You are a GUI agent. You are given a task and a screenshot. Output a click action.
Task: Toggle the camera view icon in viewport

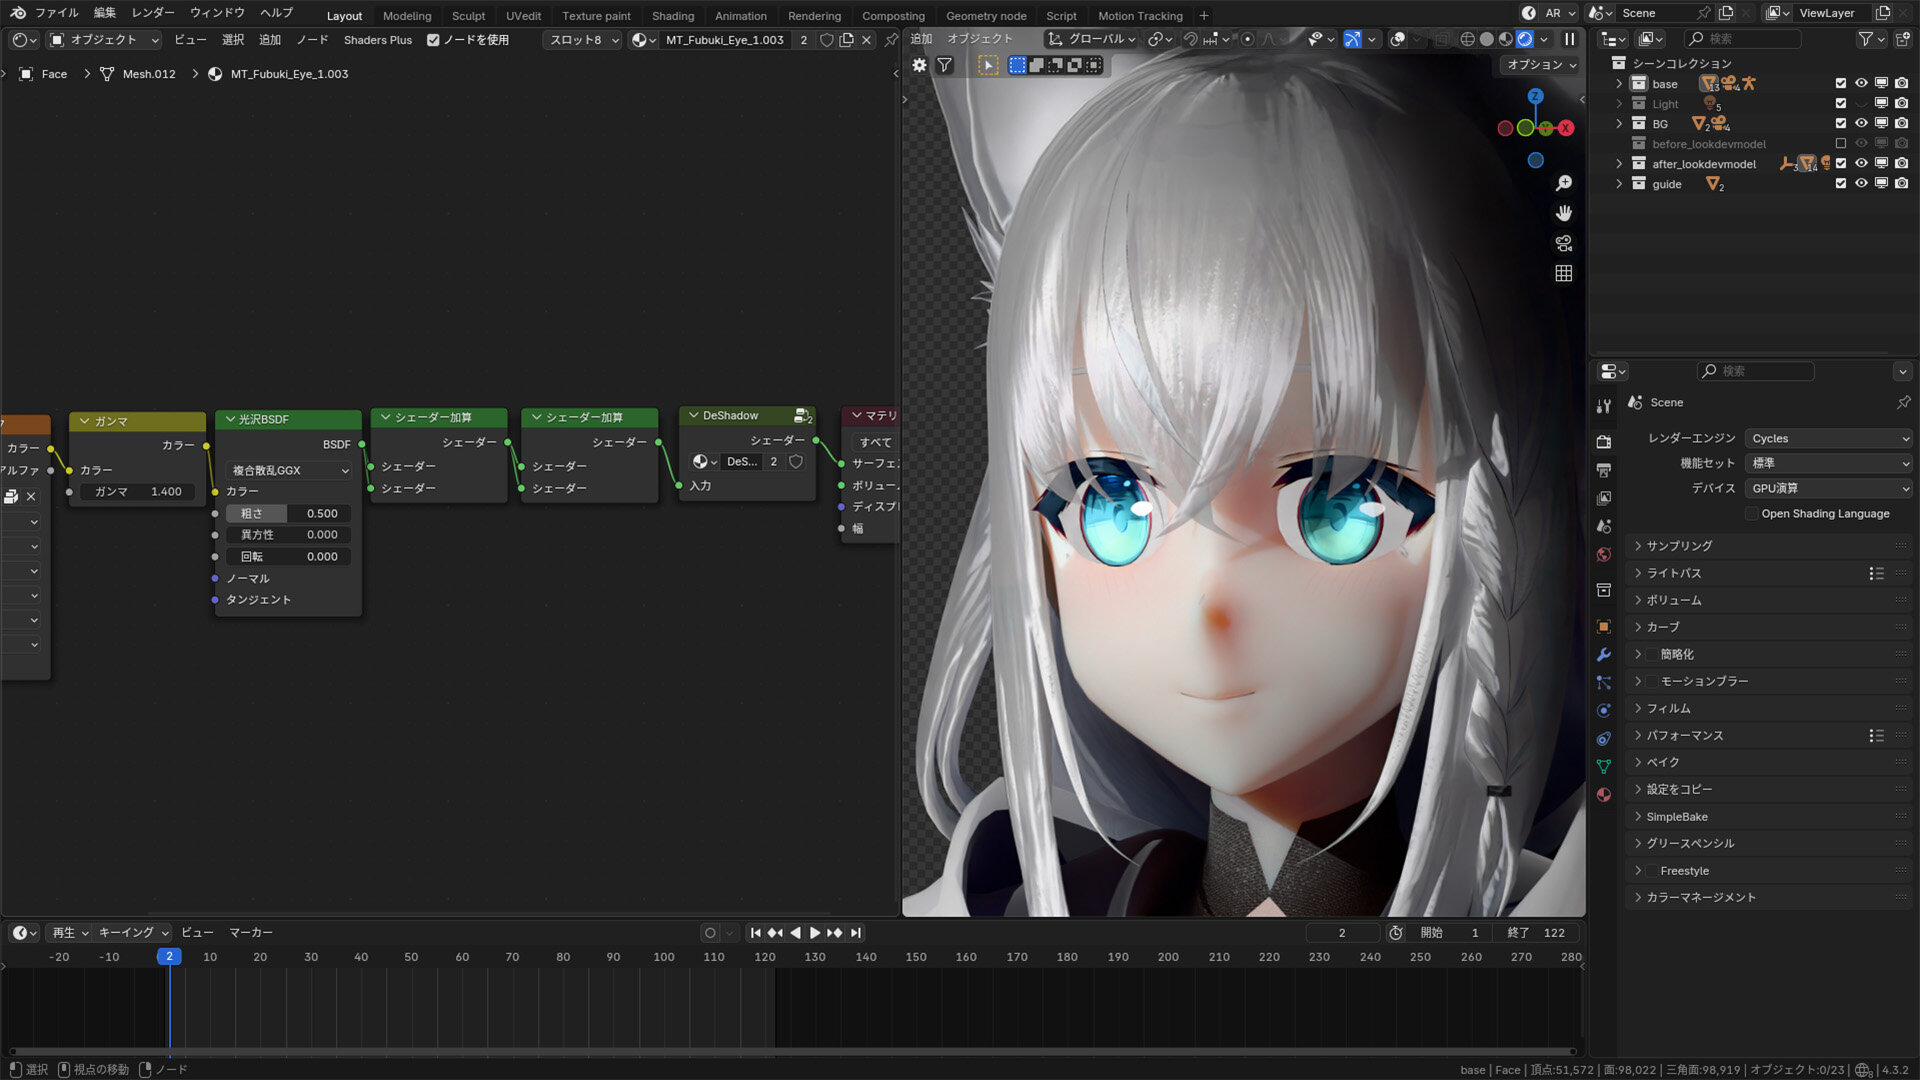pos(1564,243)
